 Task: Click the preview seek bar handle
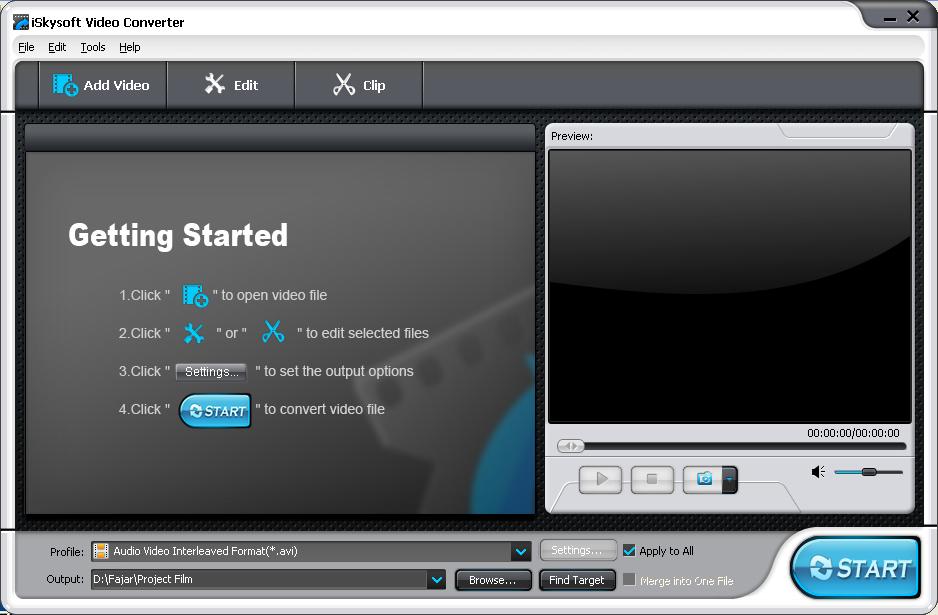pyautogui.click(x=570, y=446)
